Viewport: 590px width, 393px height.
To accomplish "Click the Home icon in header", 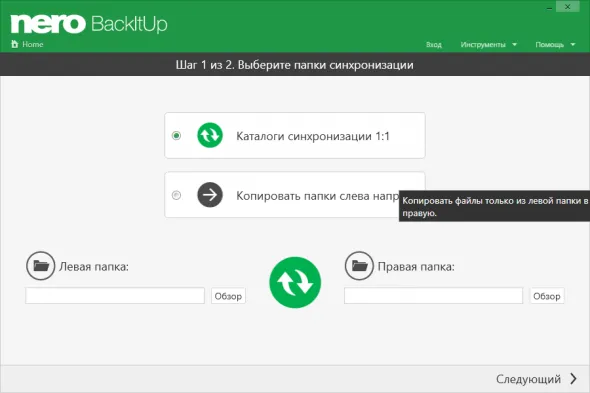I will 15,44.
